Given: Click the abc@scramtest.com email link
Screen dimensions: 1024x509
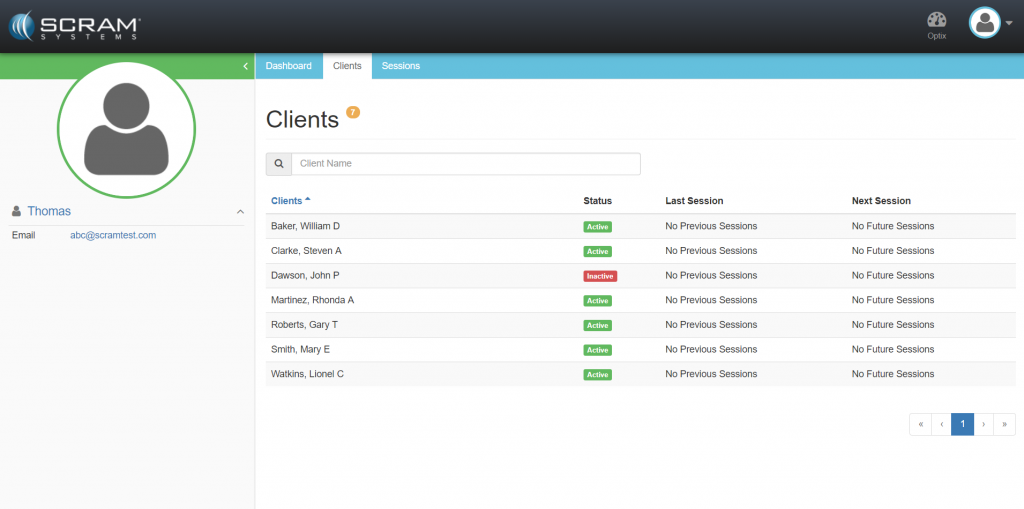Looking at the screenshot, I should click(x=113, y=235).
